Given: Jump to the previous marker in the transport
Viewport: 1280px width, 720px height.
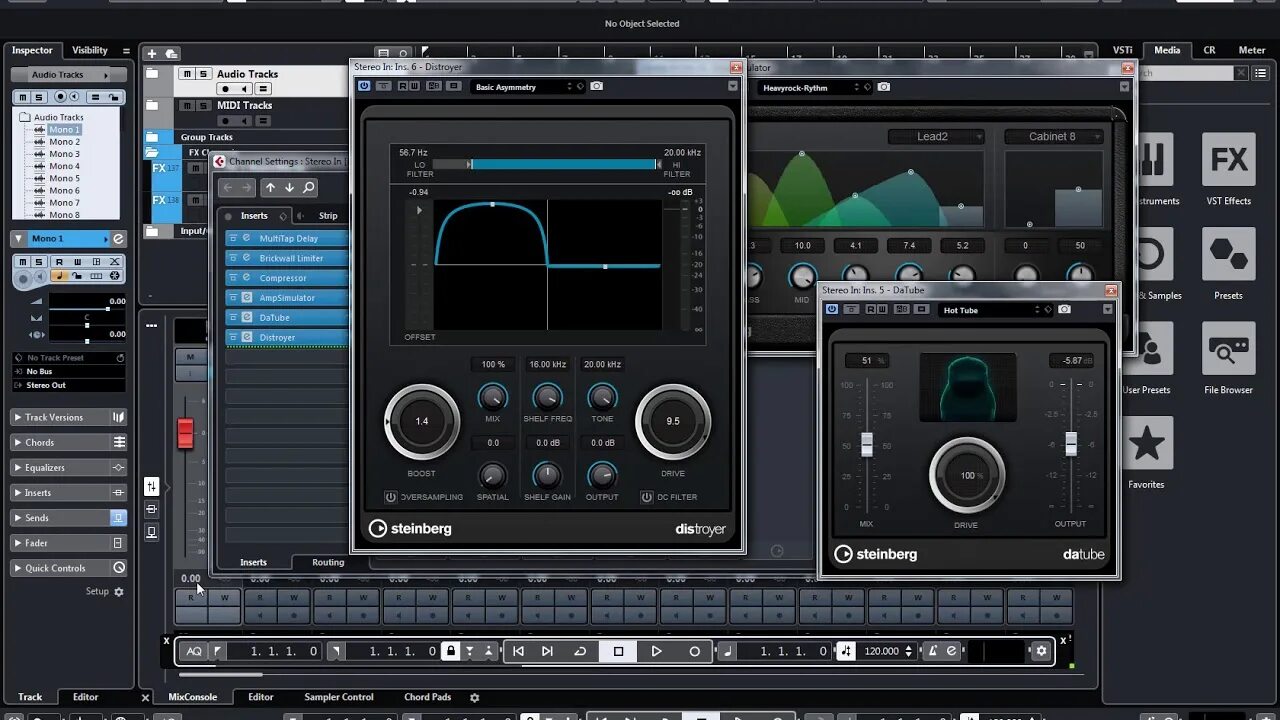Looking at the screenshot, I should pyautogui.click(x=518, y=651).
